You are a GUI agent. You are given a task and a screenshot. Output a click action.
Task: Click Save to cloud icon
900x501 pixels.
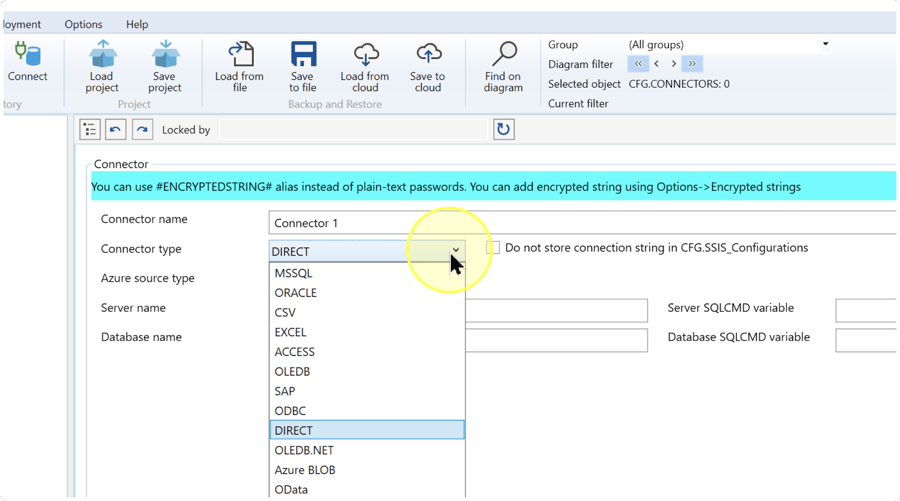[x=428, y=55]
